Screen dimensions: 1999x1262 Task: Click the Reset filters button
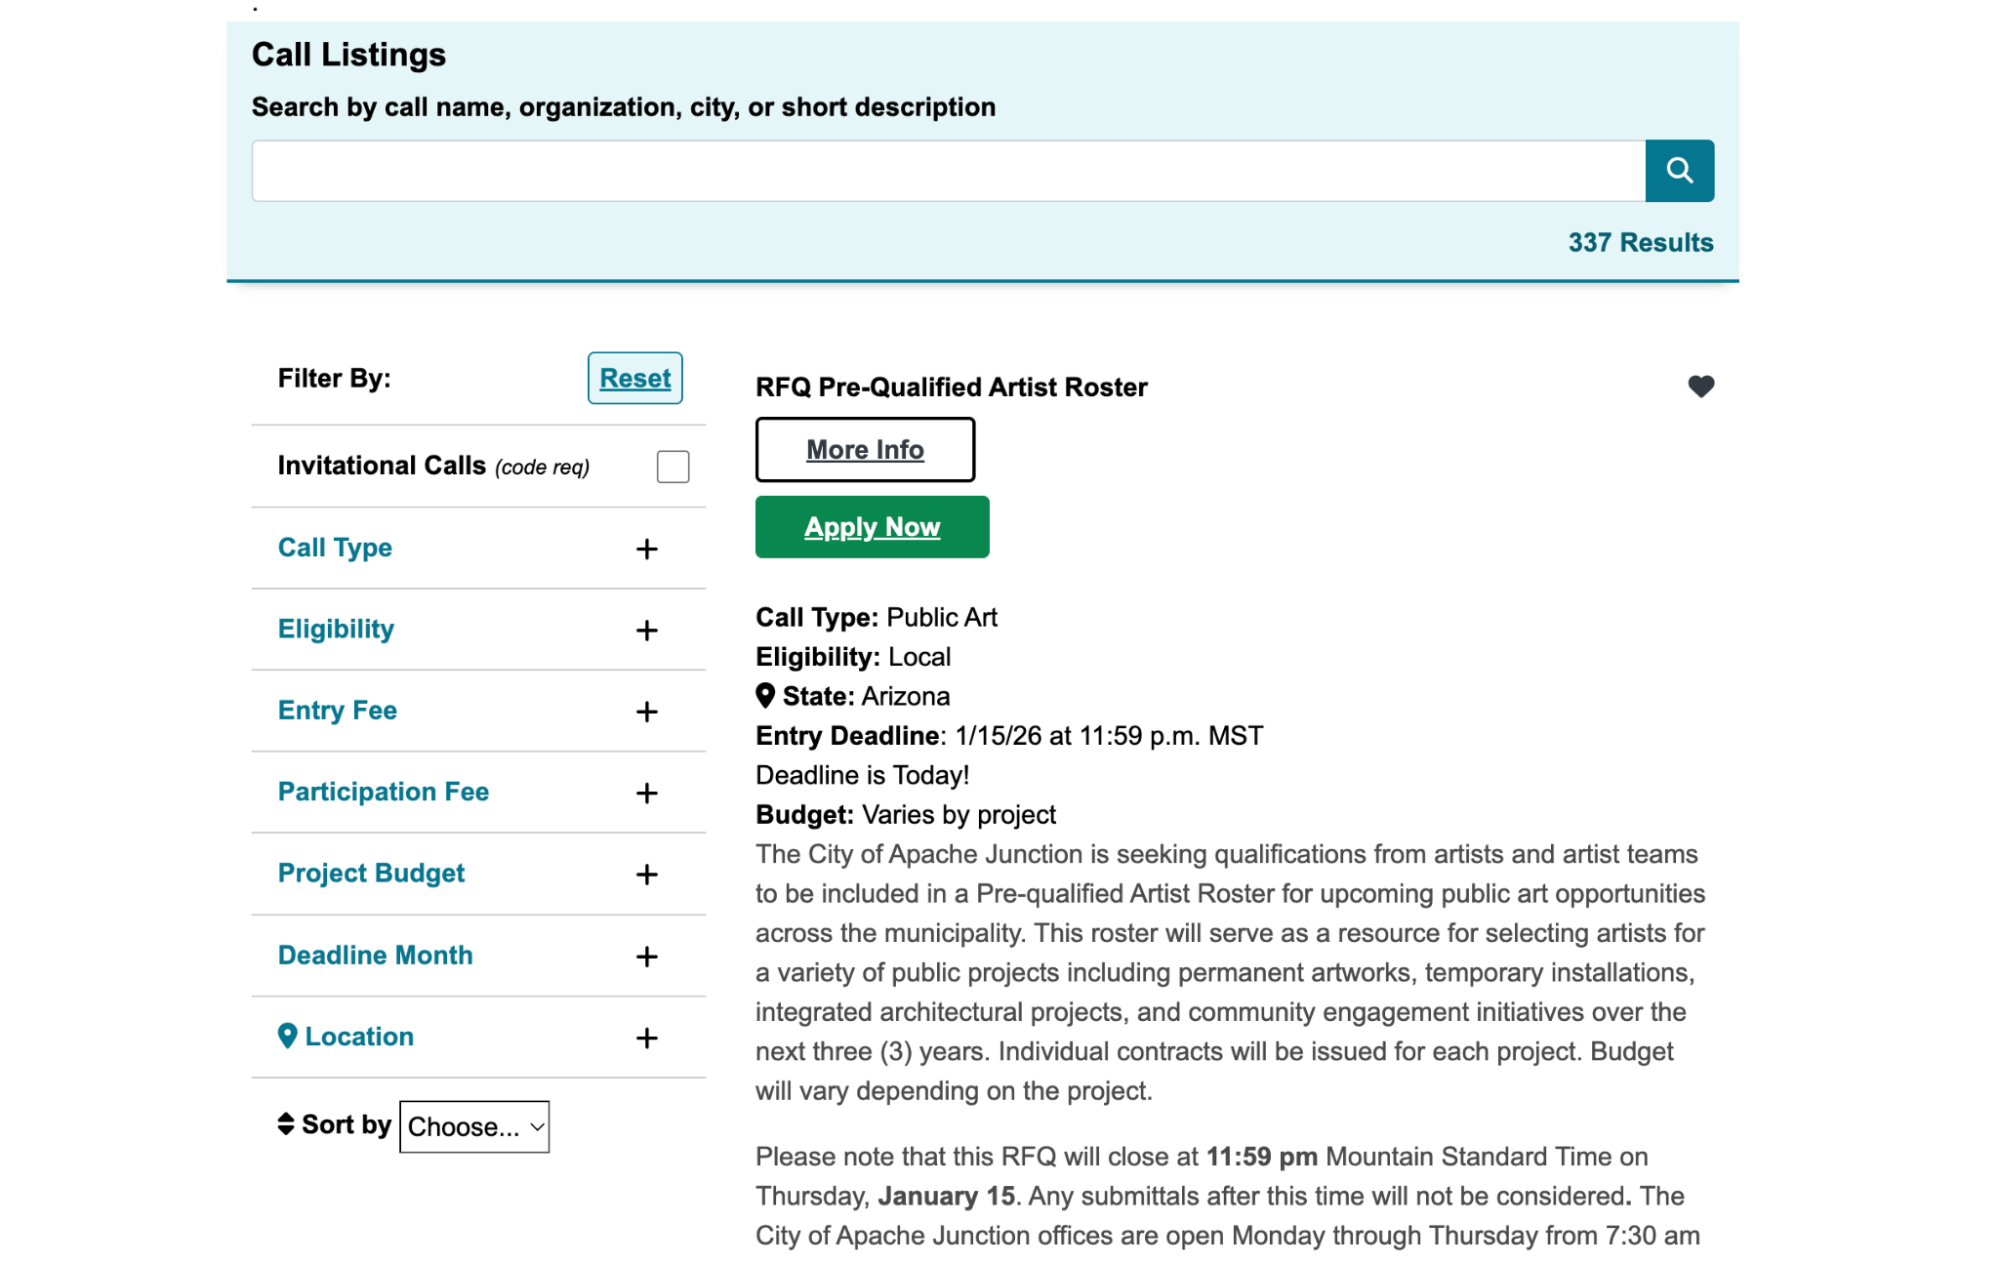[x=634, y=378]
